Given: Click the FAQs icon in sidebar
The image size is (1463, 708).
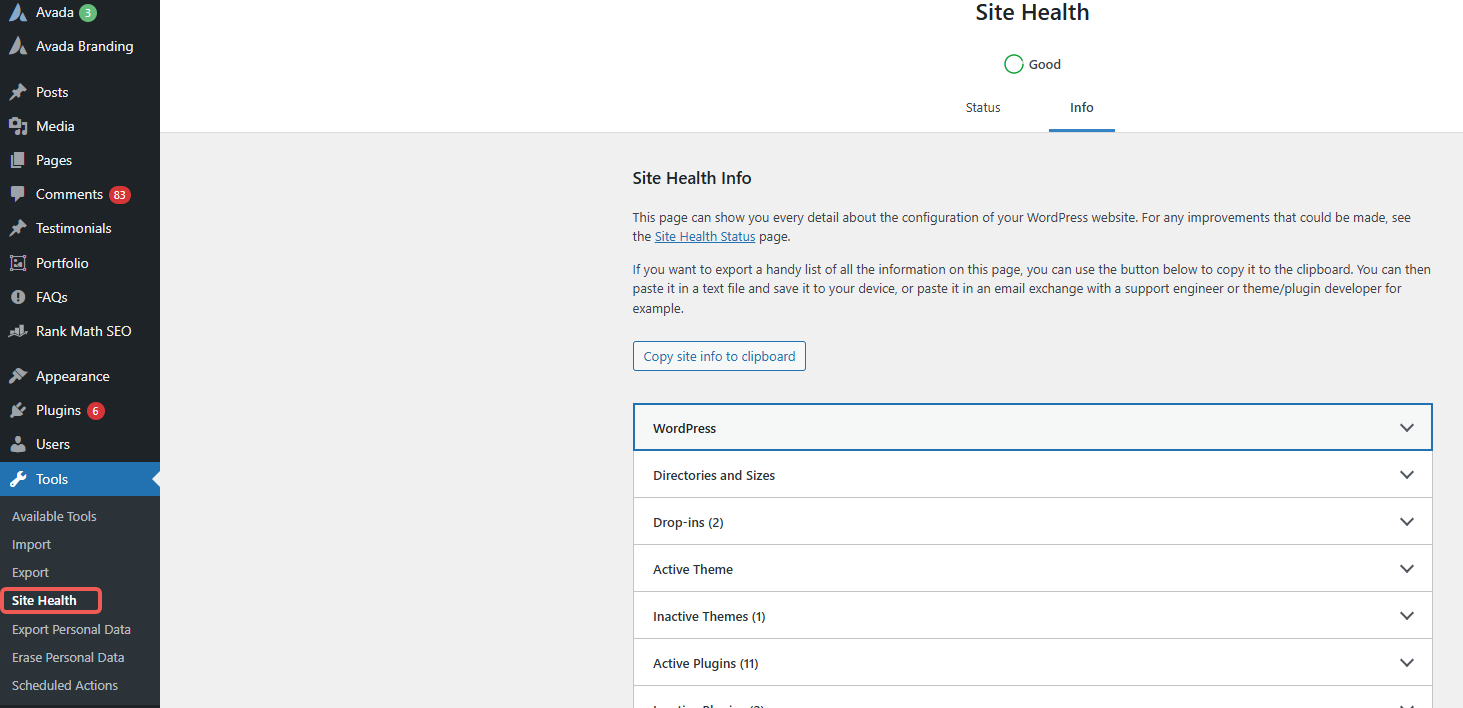Looking at the screenshot, I should [x=18, y=297].
